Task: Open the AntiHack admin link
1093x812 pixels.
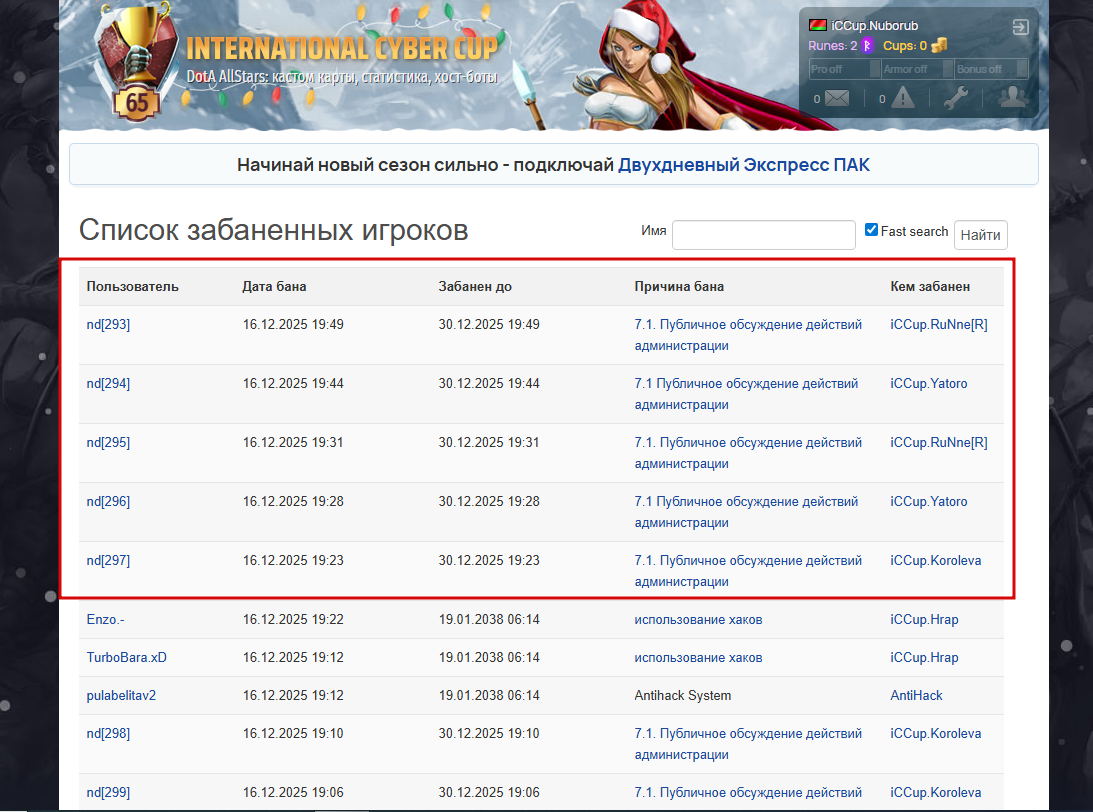Action: point(916,696)
